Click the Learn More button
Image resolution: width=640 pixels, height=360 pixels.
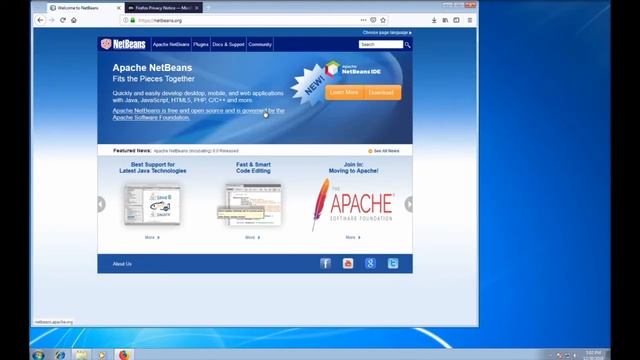[344, 92]
